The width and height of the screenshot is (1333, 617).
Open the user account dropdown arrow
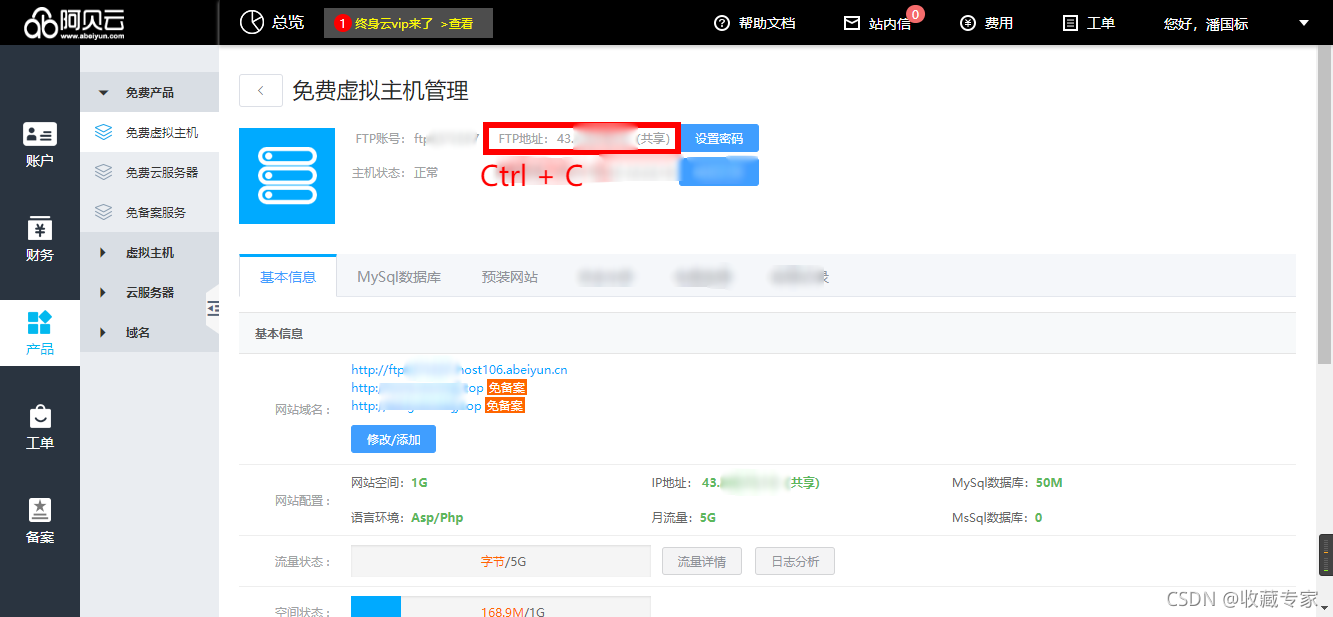(x=1303, y=23)
